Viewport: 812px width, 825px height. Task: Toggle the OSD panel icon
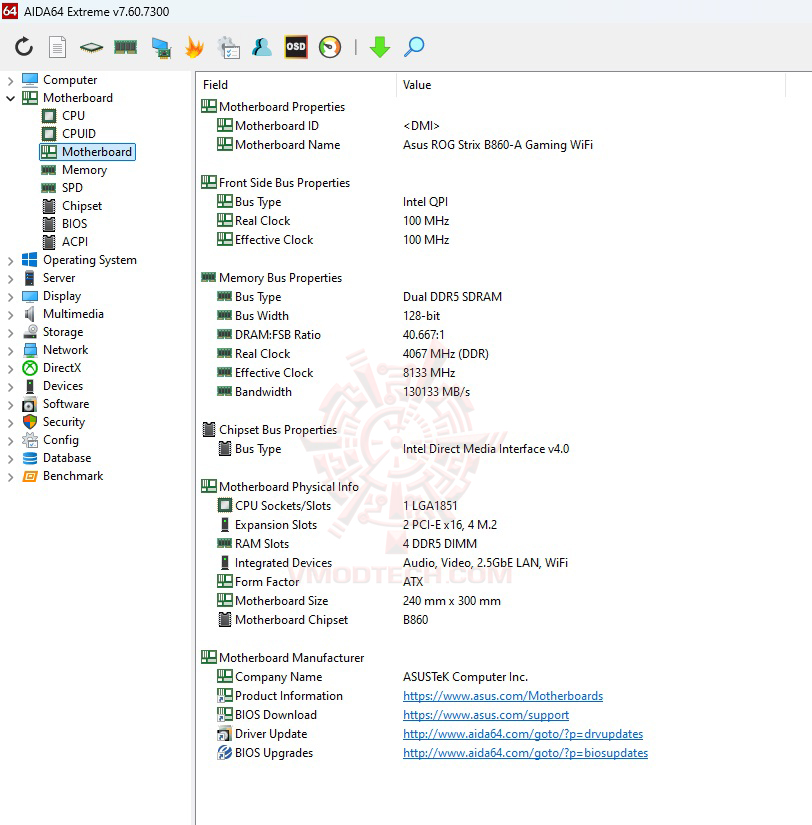click(x=296, y=47)
